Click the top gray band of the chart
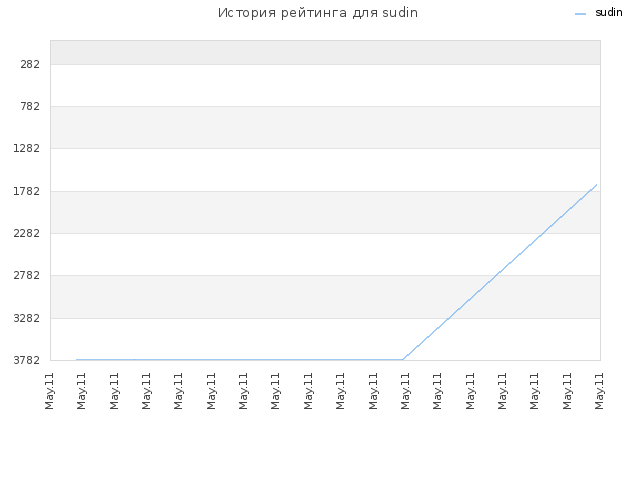 [325, 52]
